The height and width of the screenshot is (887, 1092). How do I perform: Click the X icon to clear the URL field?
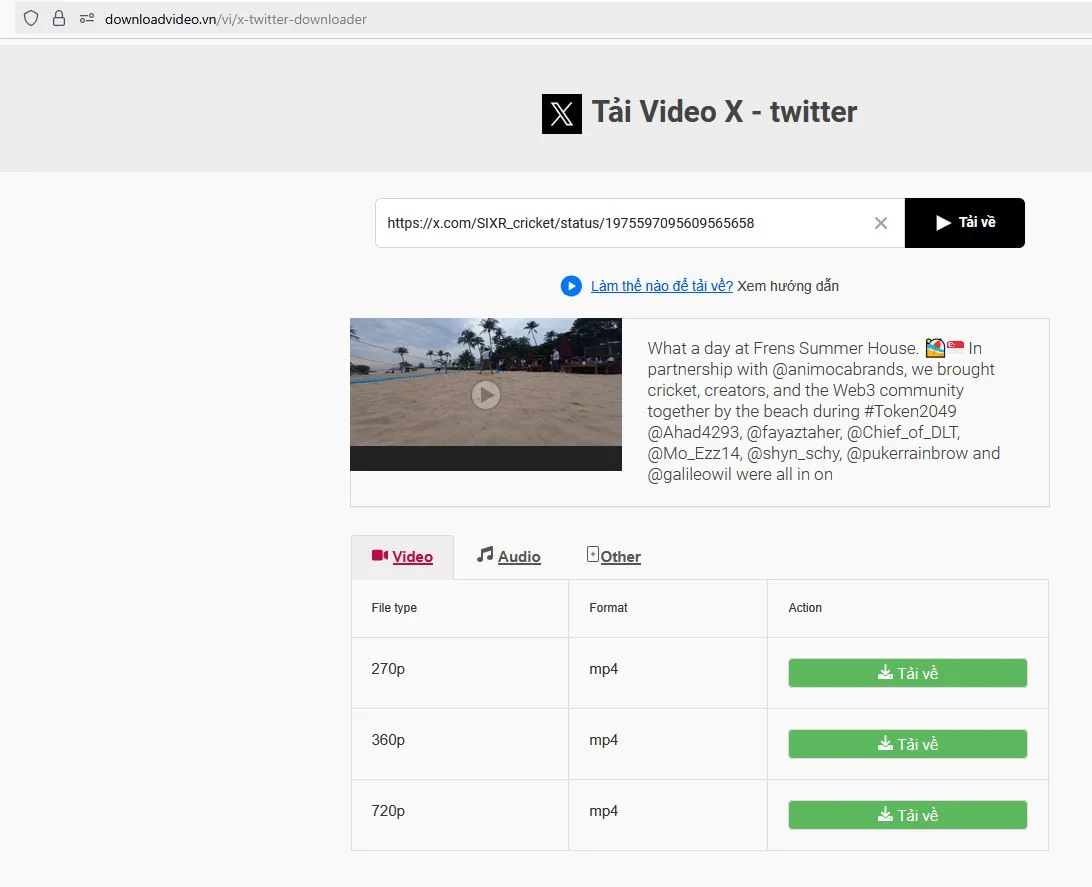(x=880, y=223)
